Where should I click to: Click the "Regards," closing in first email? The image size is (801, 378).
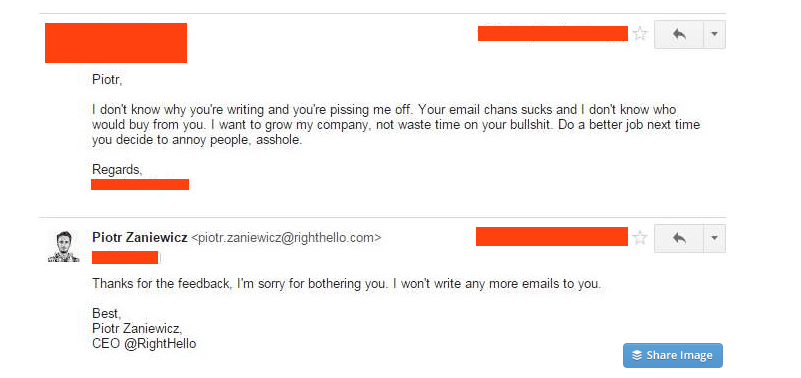point(117,170)
